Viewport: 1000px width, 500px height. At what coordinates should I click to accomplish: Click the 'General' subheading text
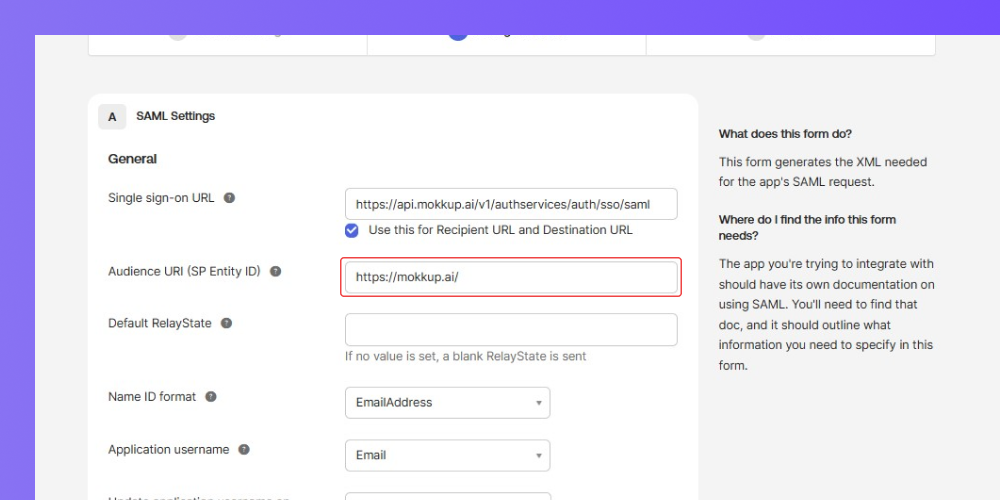[133, 159]
